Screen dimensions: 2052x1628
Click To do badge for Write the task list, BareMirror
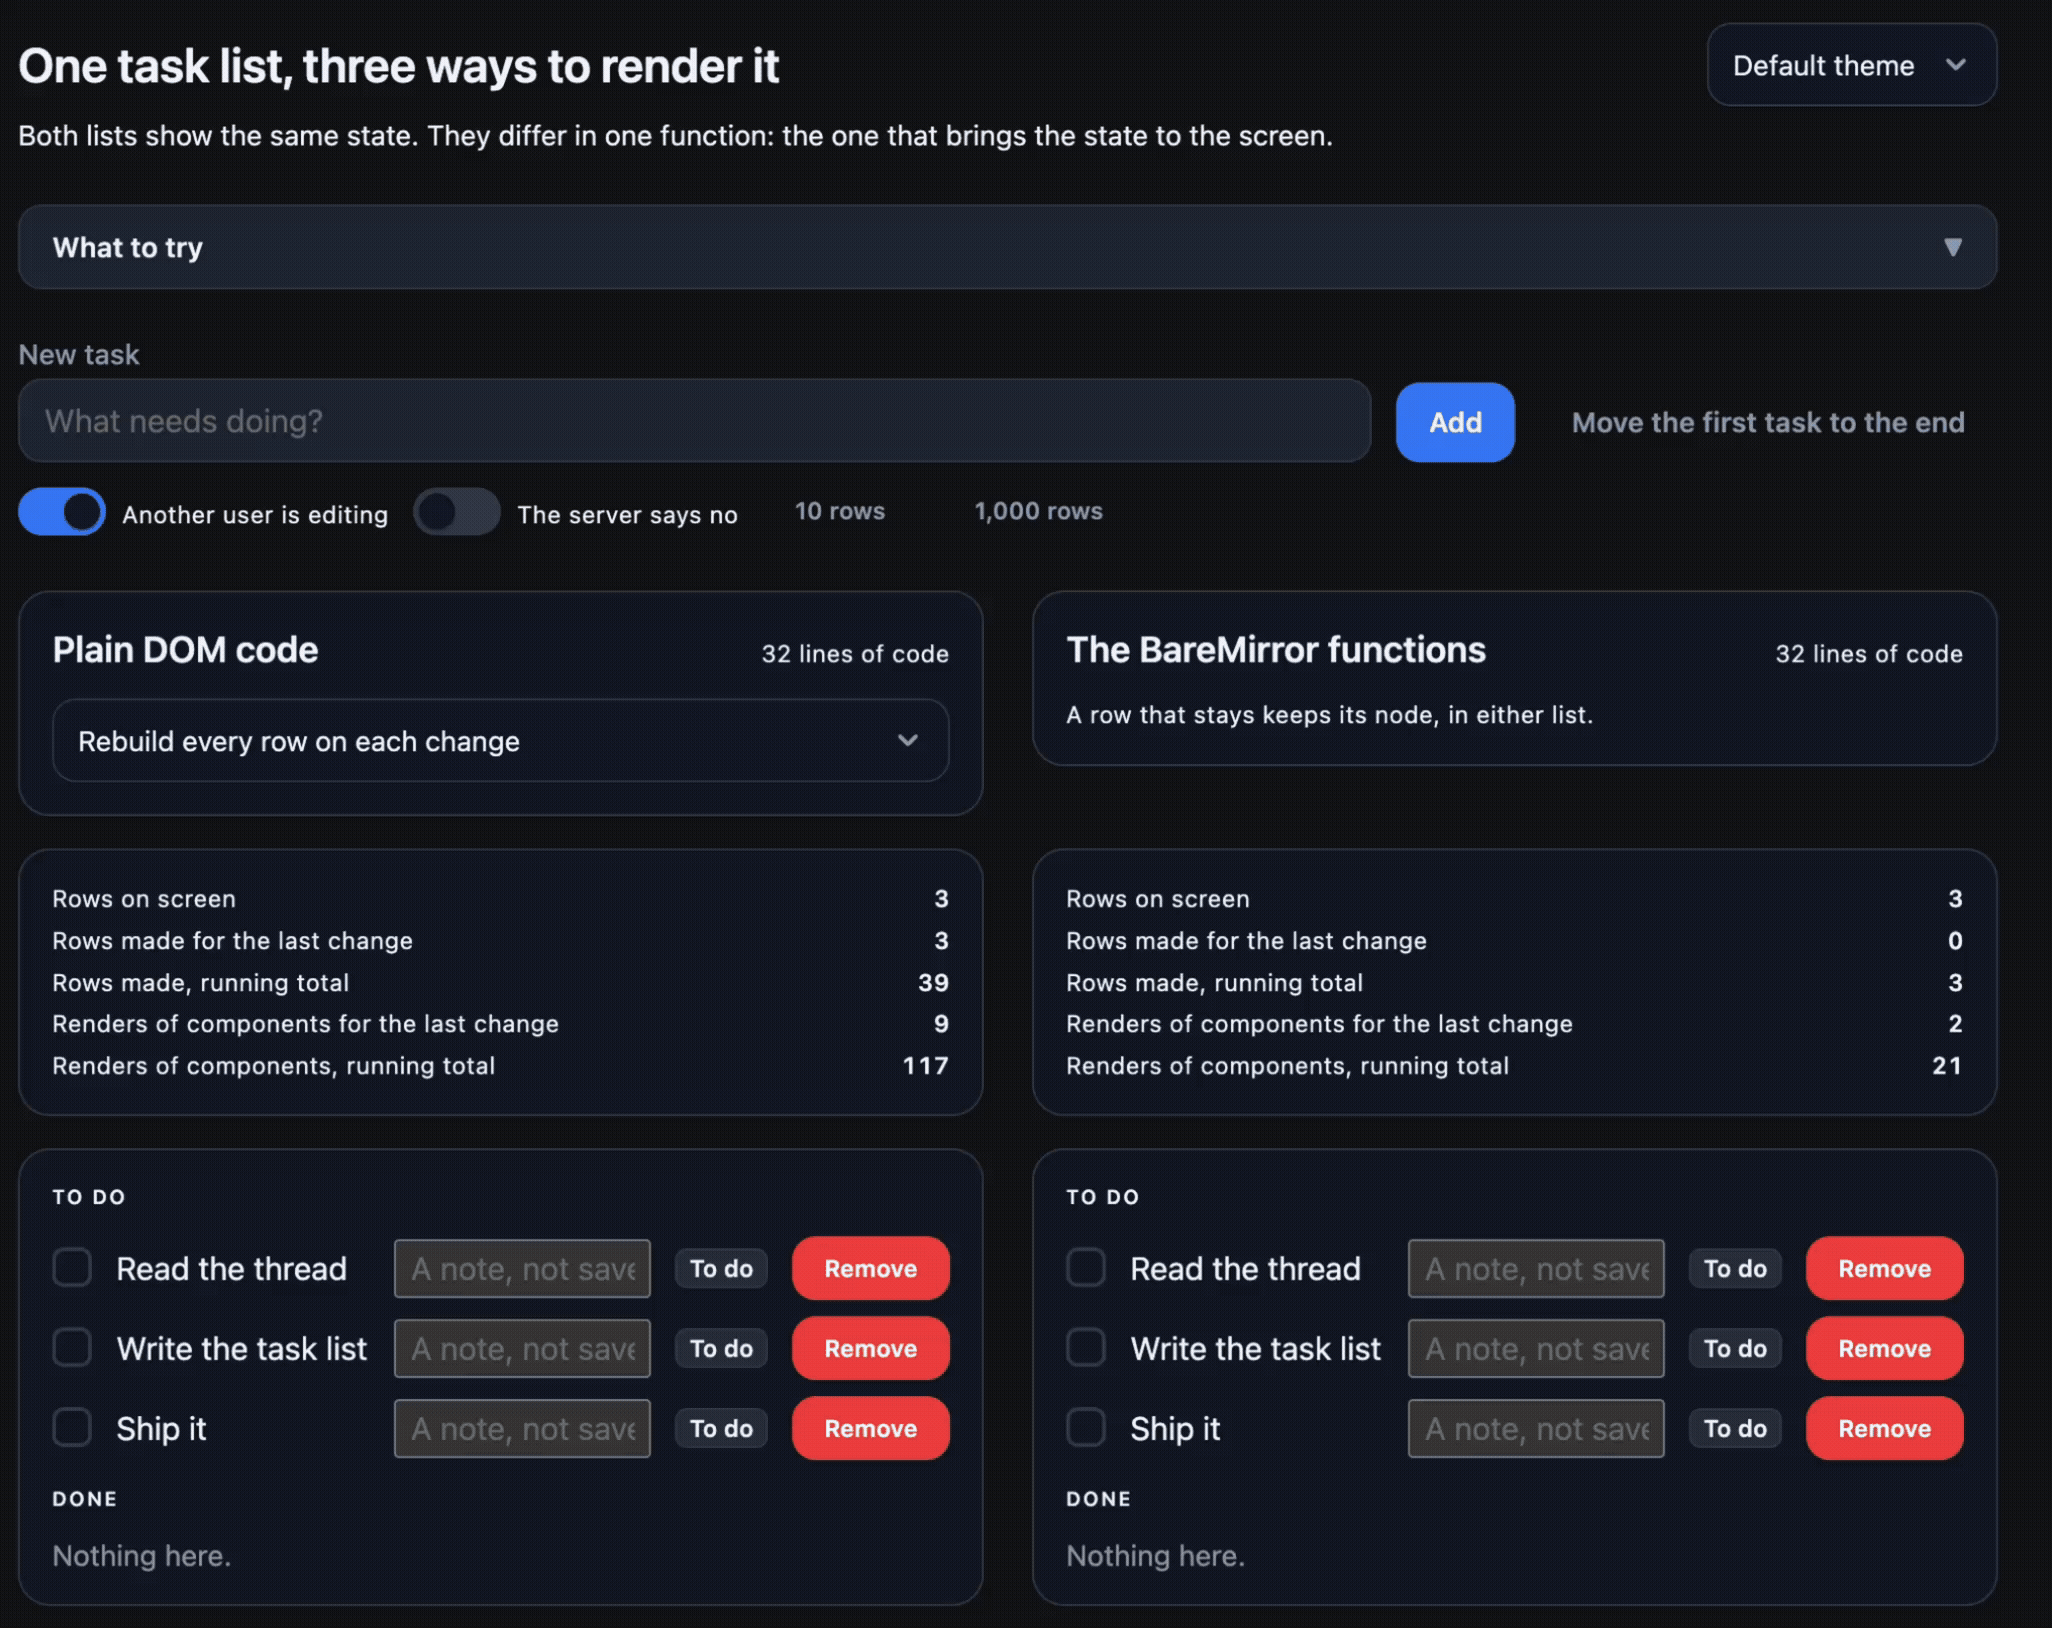(x=1735, y=1348)
